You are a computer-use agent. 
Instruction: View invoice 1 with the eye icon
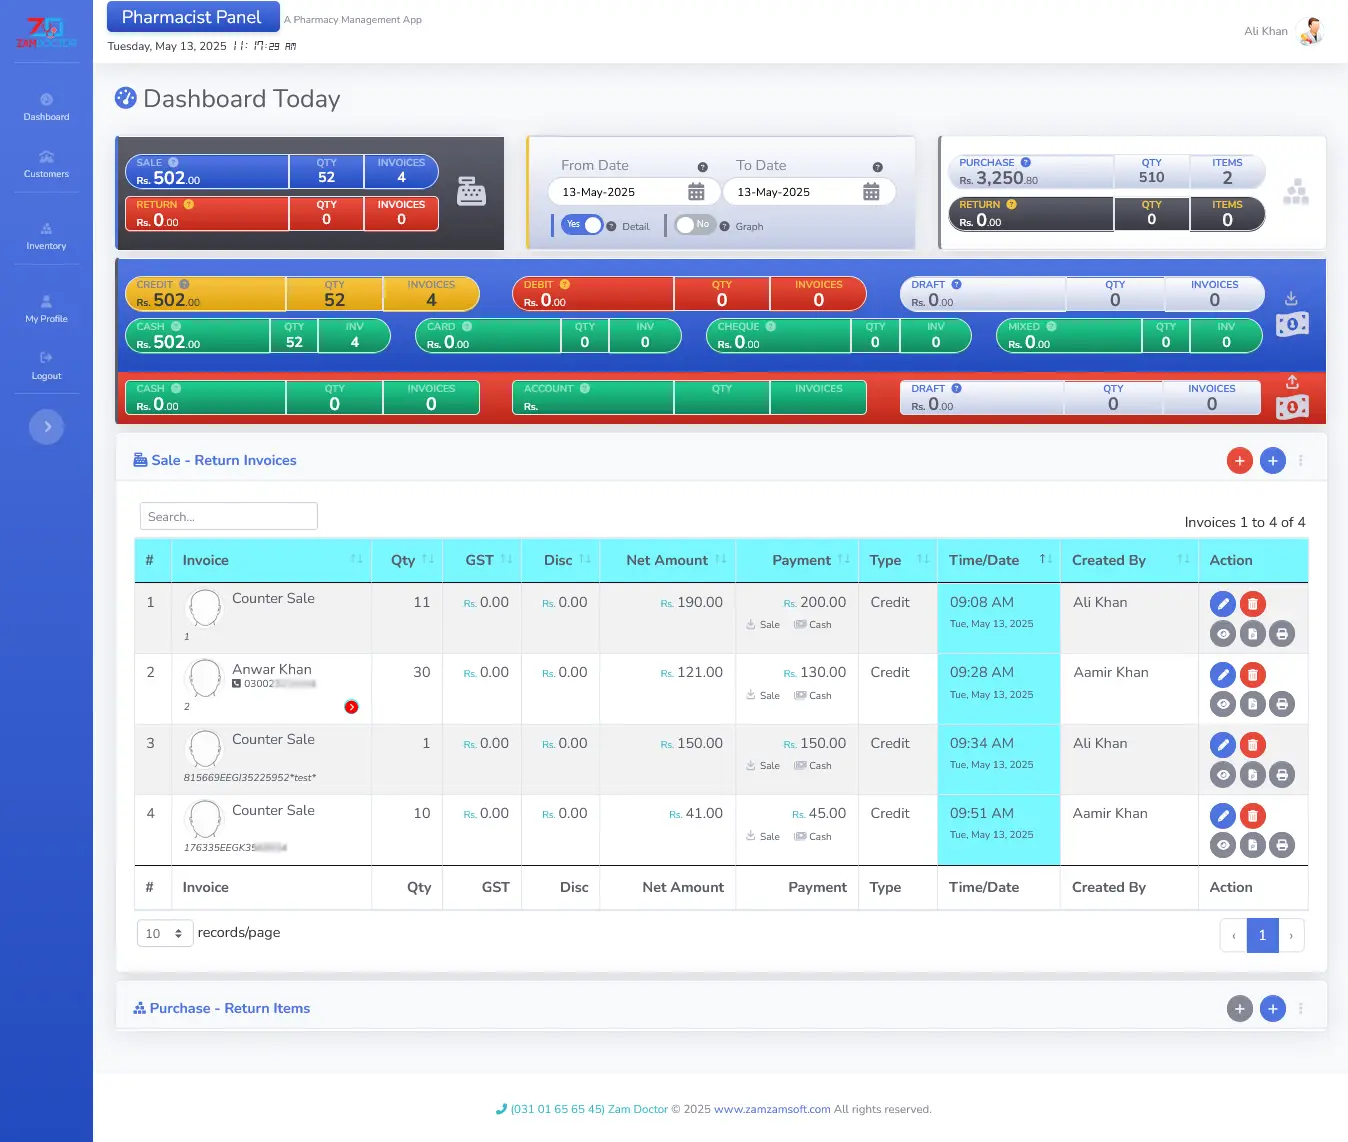(1222, 634)
